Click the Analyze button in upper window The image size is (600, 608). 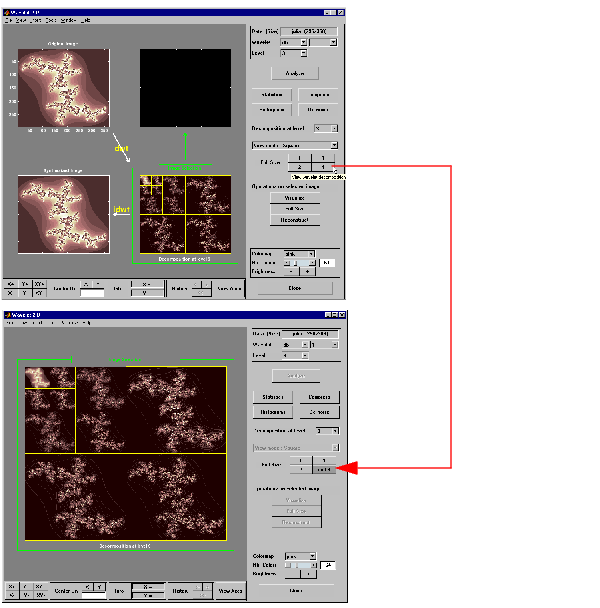coord(294,73)
